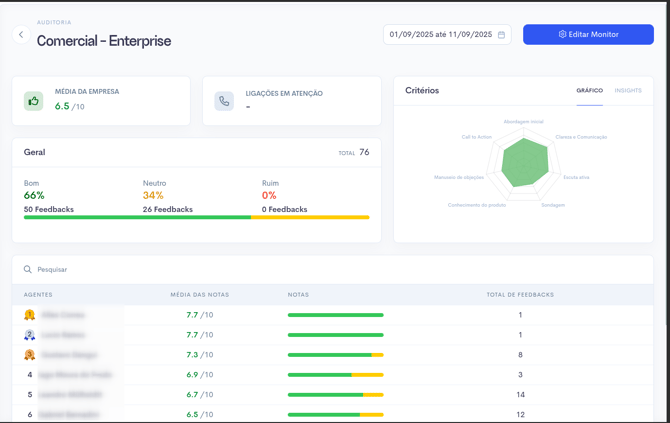Viewport: 670px width, 423px height.
Task: Click the phone icon in Ligações em Atenção
Action: [224, 101]
